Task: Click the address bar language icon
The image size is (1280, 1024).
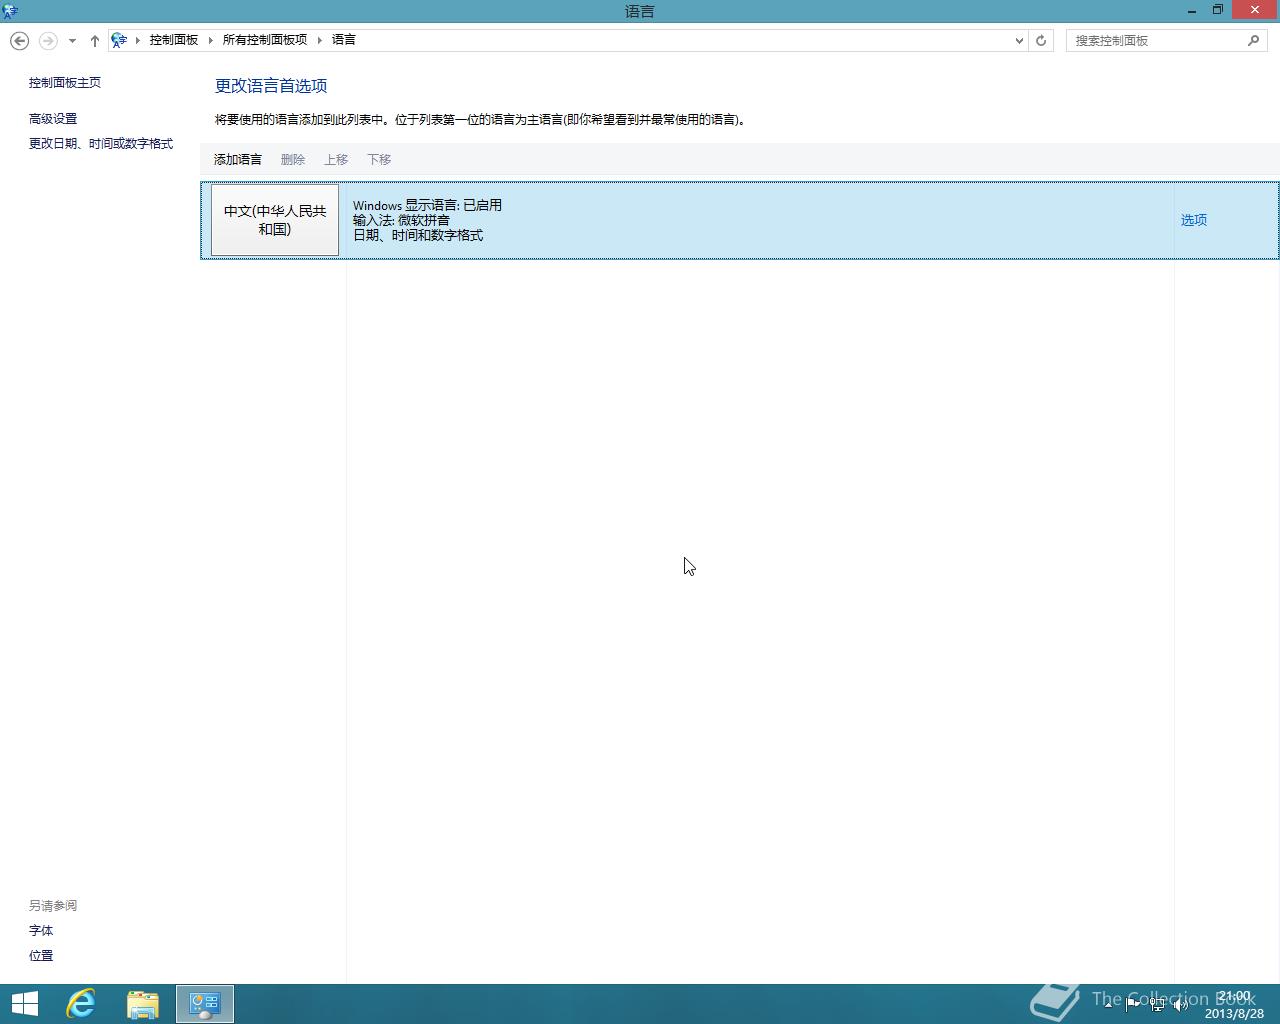Action: pyautogui.click(x=119, y=40)
